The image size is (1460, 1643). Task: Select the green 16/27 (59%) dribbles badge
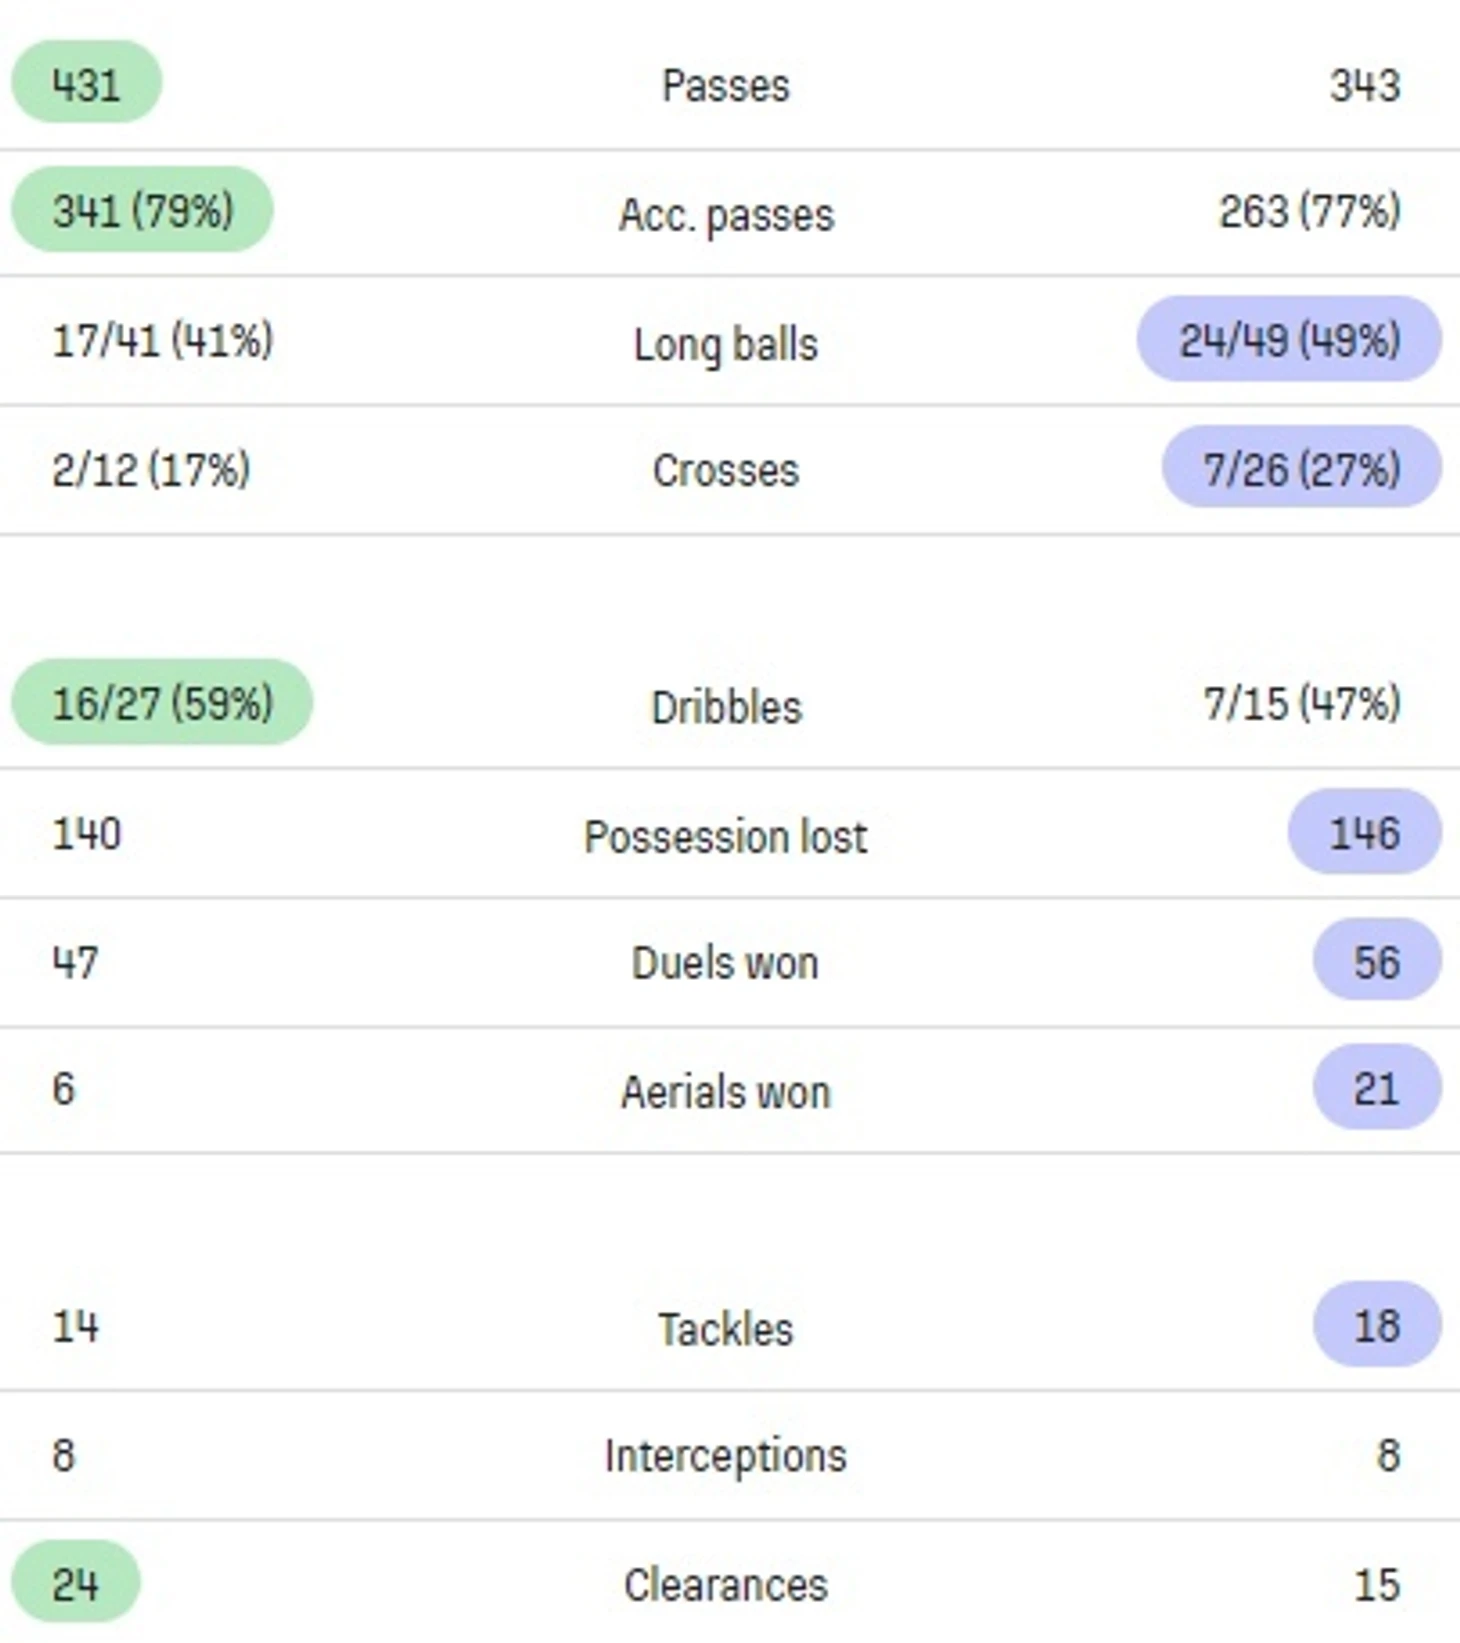point(162,702)
